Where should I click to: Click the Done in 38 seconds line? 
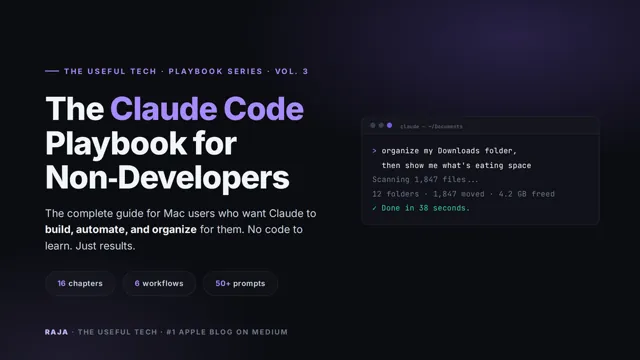point(425,208)
